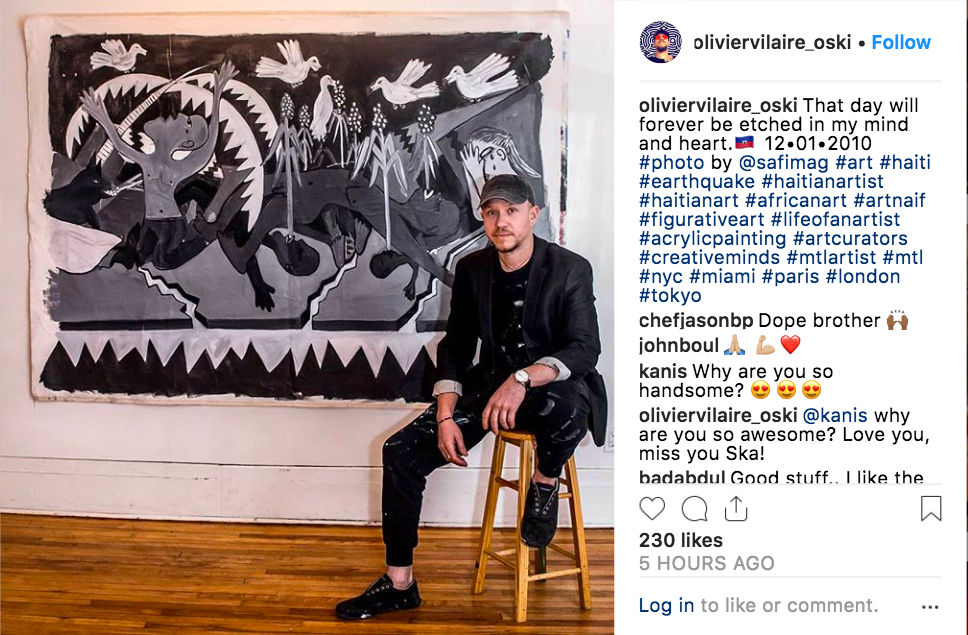Save post using the bookmark icon
The image size is (968, 635).
coord(931,509)
